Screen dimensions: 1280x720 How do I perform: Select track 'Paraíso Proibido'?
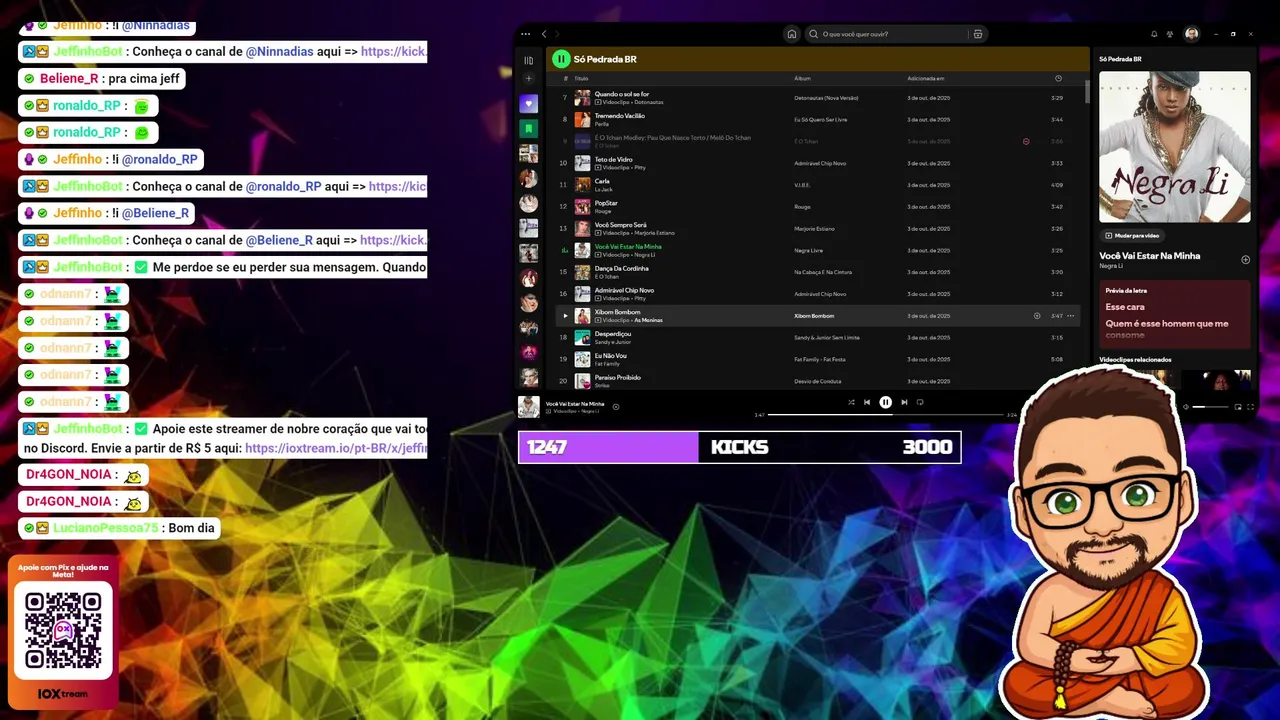click(x=618, y=377)
